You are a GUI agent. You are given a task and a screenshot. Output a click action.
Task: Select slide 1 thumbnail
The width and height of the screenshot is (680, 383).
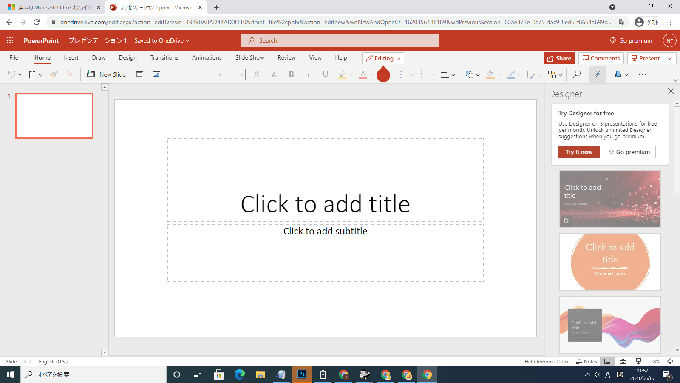pyautogui.click(x=54, y=116)
